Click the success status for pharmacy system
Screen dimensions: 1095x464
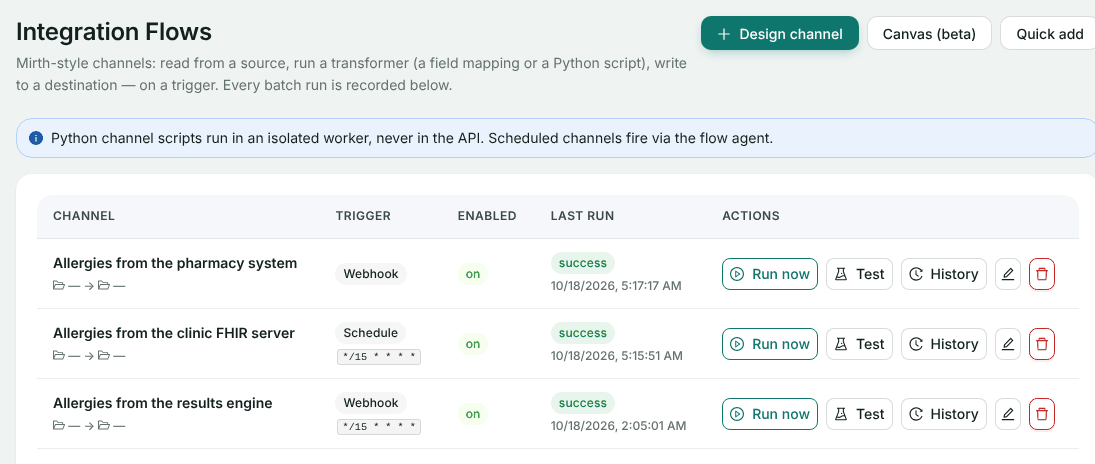click(x=582, y=263)
